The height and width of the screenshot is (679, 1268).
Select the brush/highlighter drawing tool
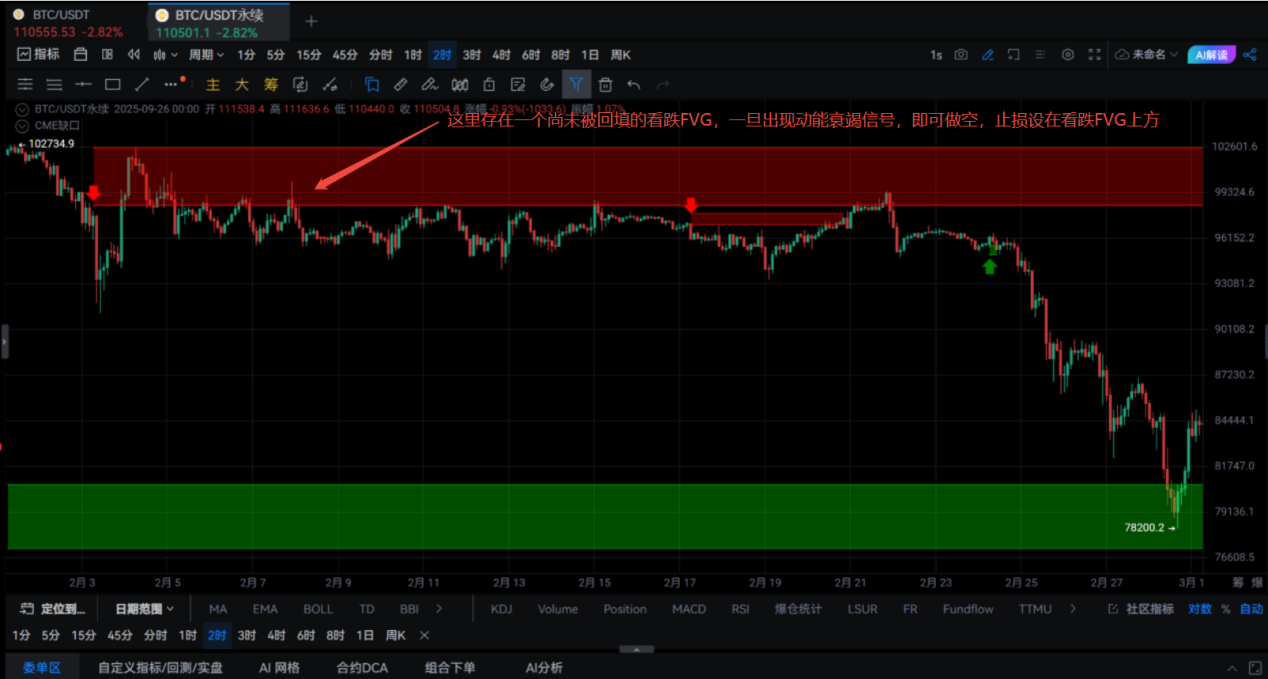pyautogui.click(x=431, y=84)
